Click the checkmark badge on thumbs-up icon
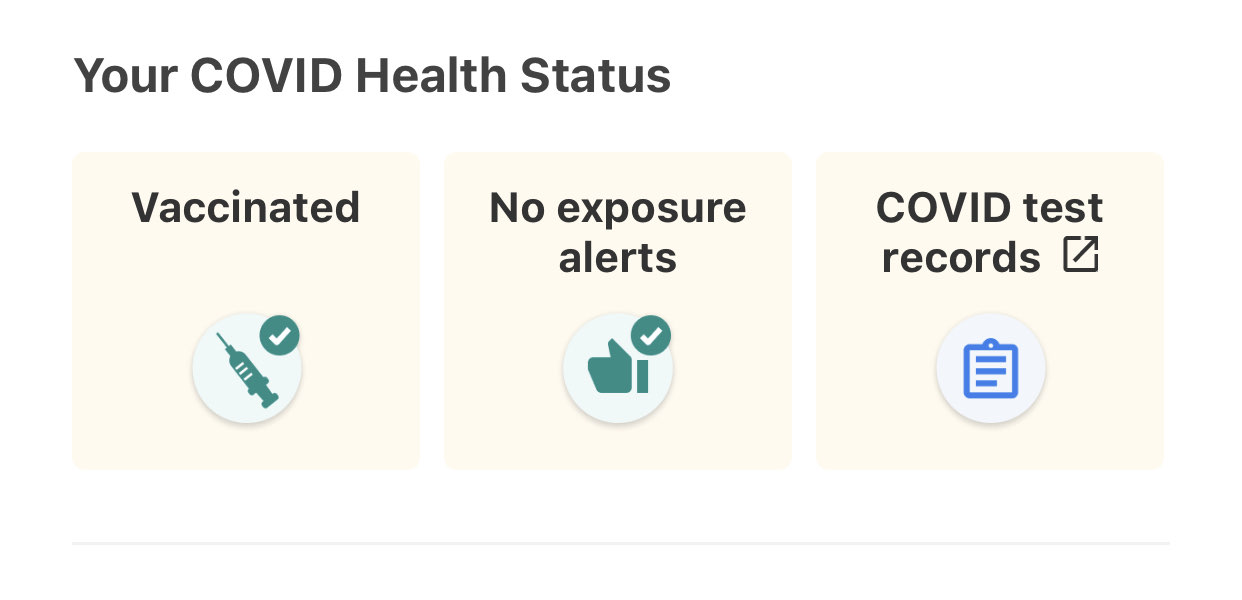The image size is (1242, 600). coord(651,336)
